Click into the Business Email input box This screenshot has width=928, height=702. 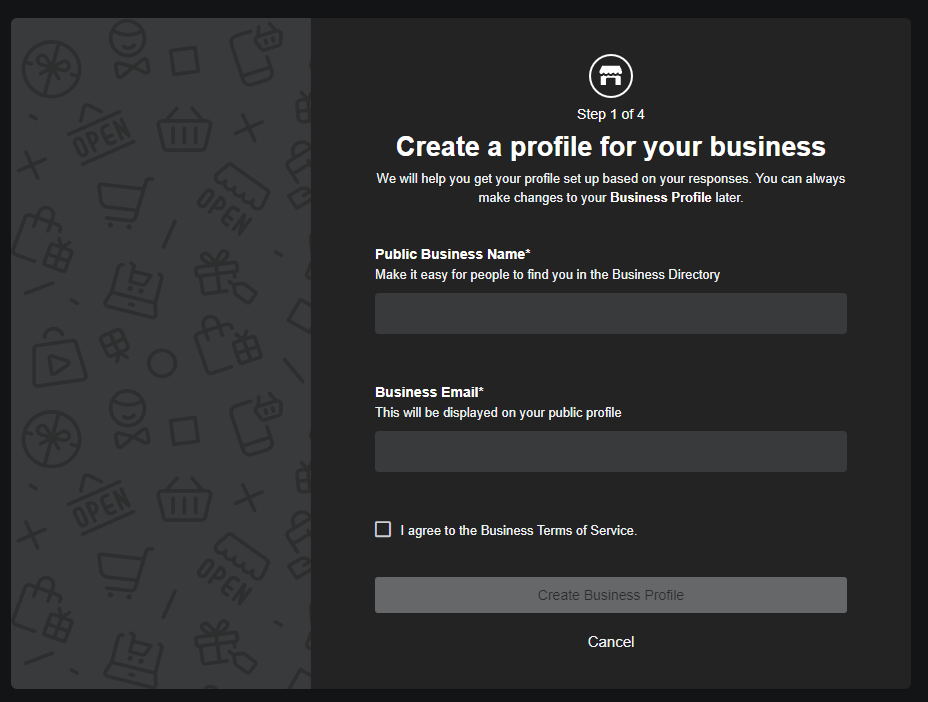[x=610, y=451]
